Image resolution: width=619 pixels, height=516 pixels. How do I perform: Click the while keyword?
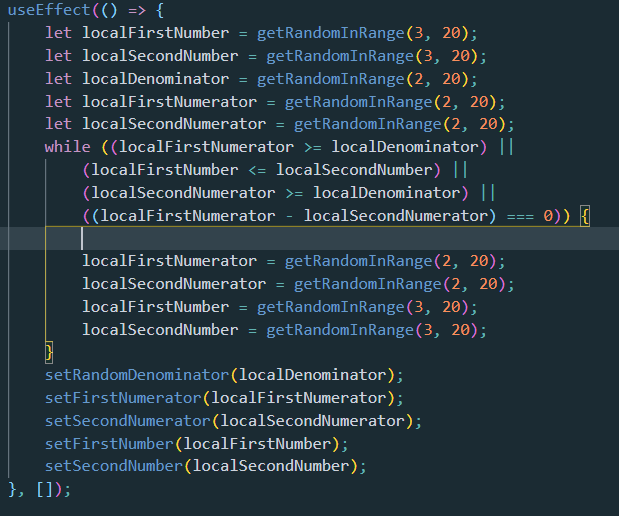(68, 147)
